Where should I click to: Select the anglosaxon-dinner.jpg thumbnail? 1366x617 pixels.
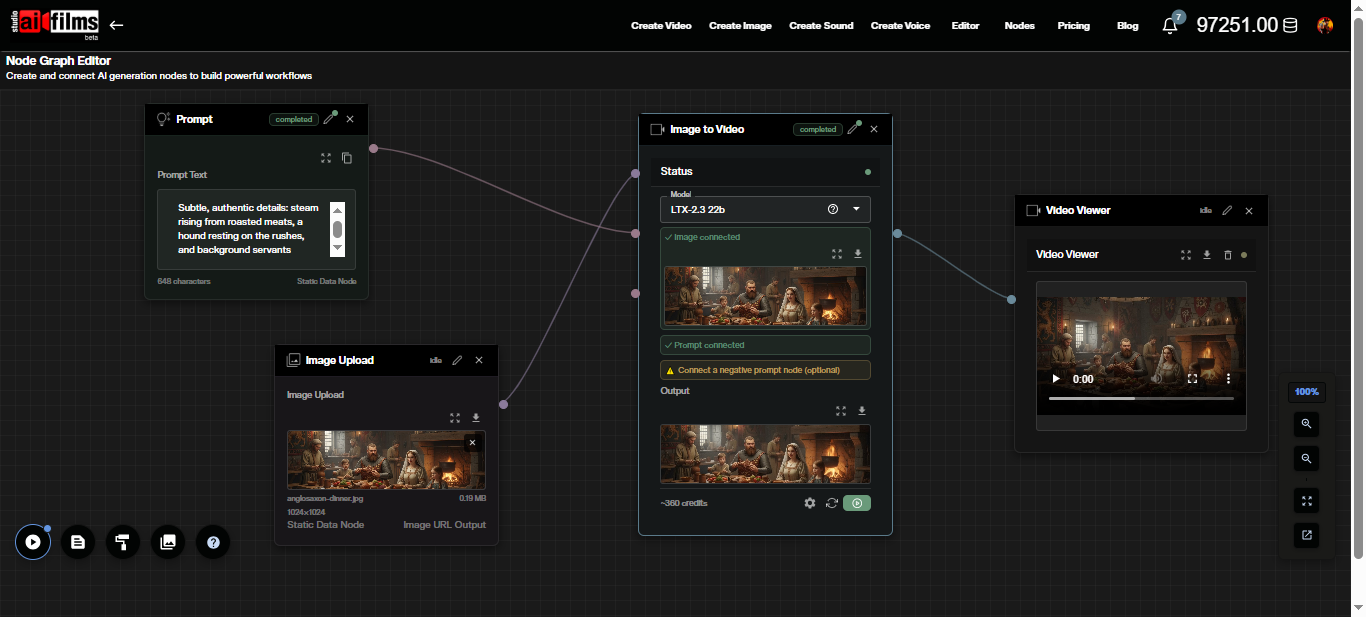pos(385,460)
